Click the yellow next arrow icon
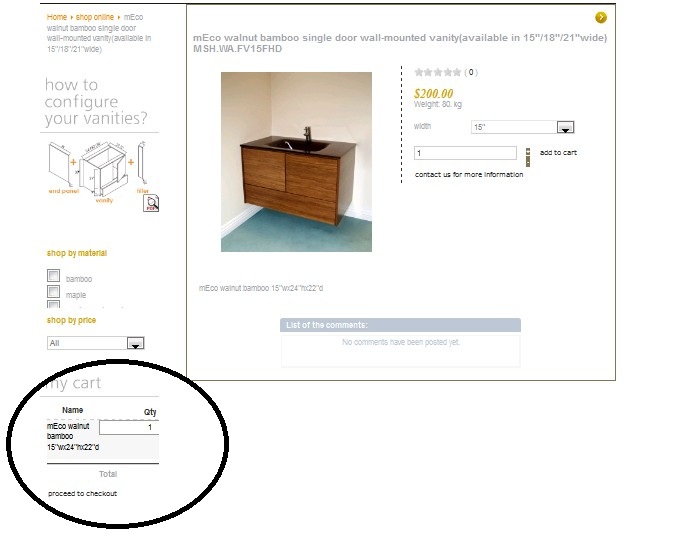 coord(601,17)
